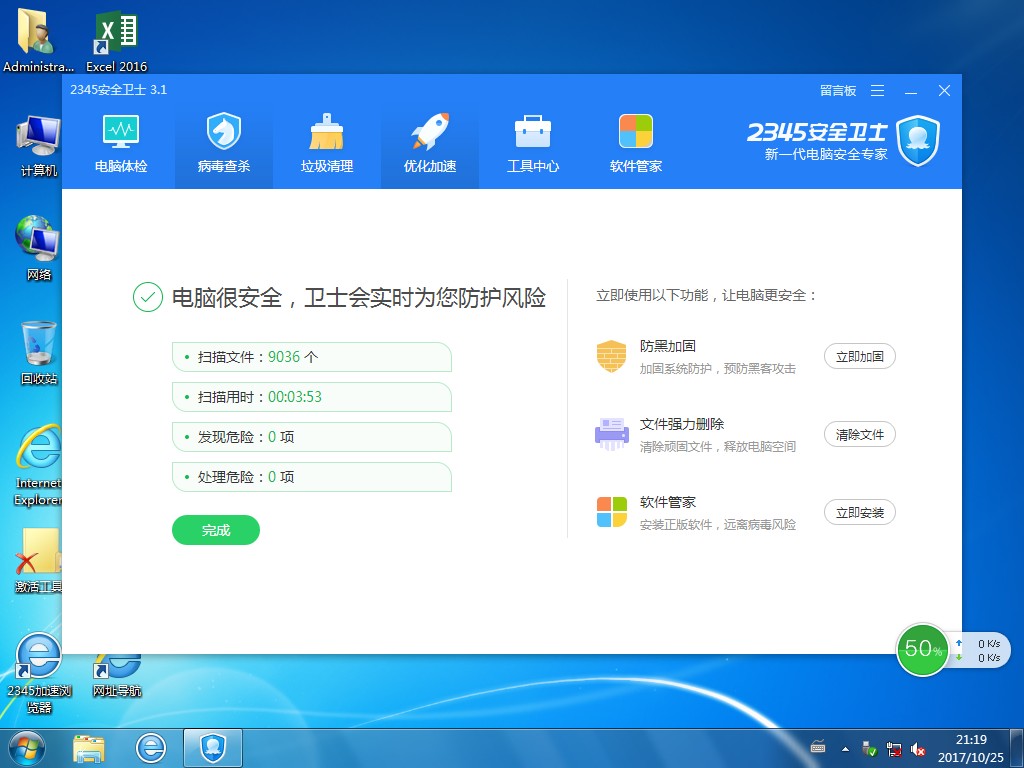The image size is (1024, 768).
Task: Click the 清除文件 button
Action: [x=859, y=434]
